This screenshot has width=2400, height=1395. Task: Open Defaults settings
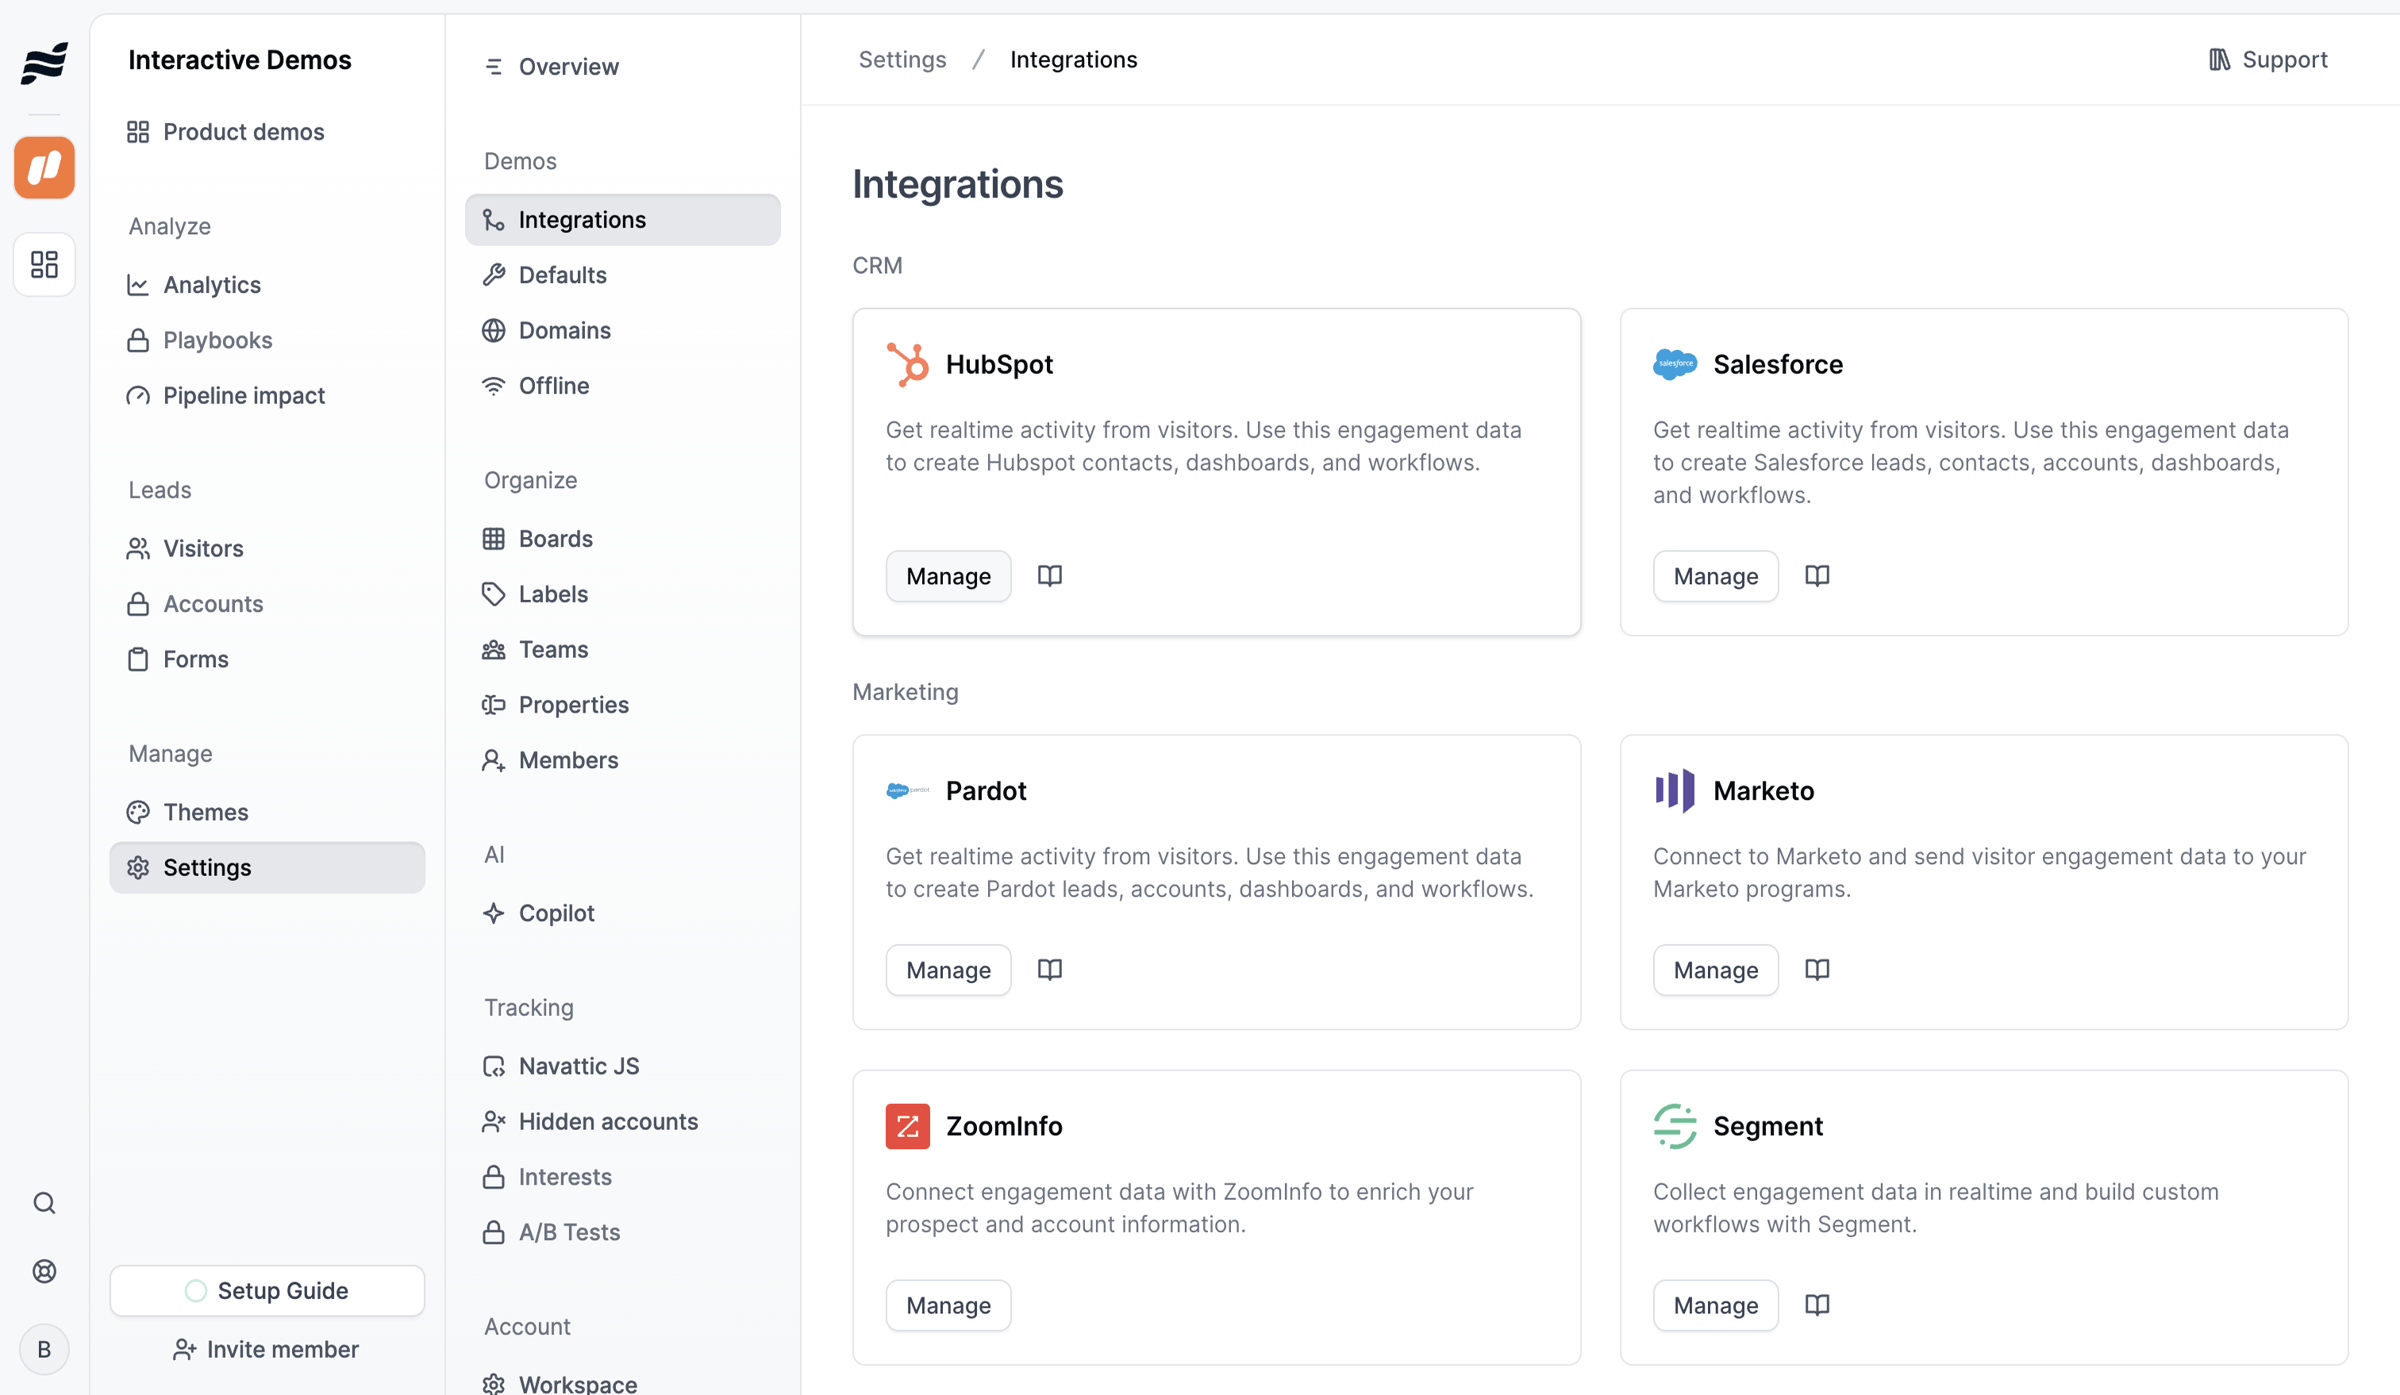[x=622, y=275]
